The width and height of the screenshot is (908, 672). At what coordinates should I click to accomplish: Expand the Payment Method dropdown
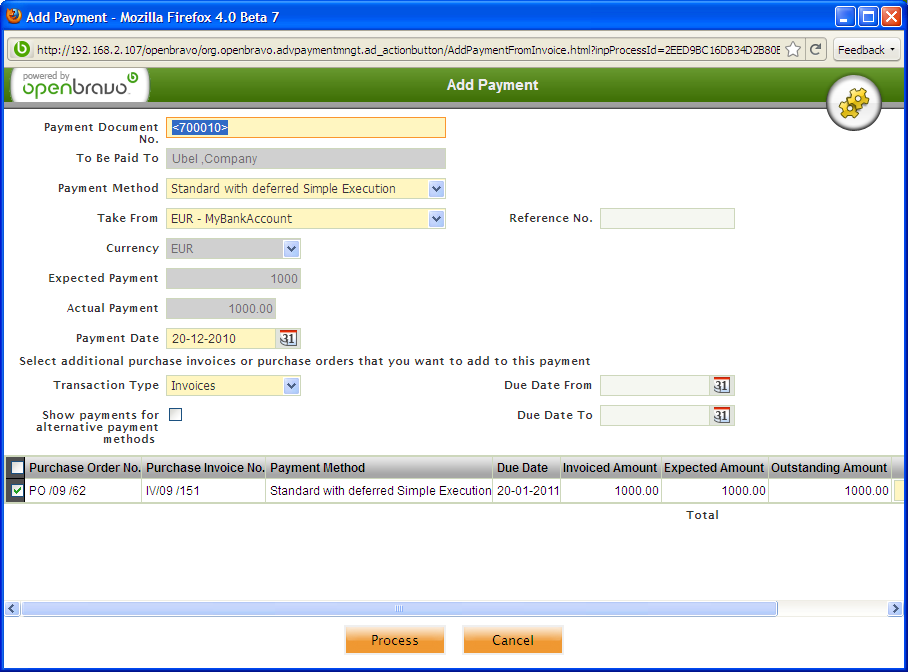click(x=437, y=189)
